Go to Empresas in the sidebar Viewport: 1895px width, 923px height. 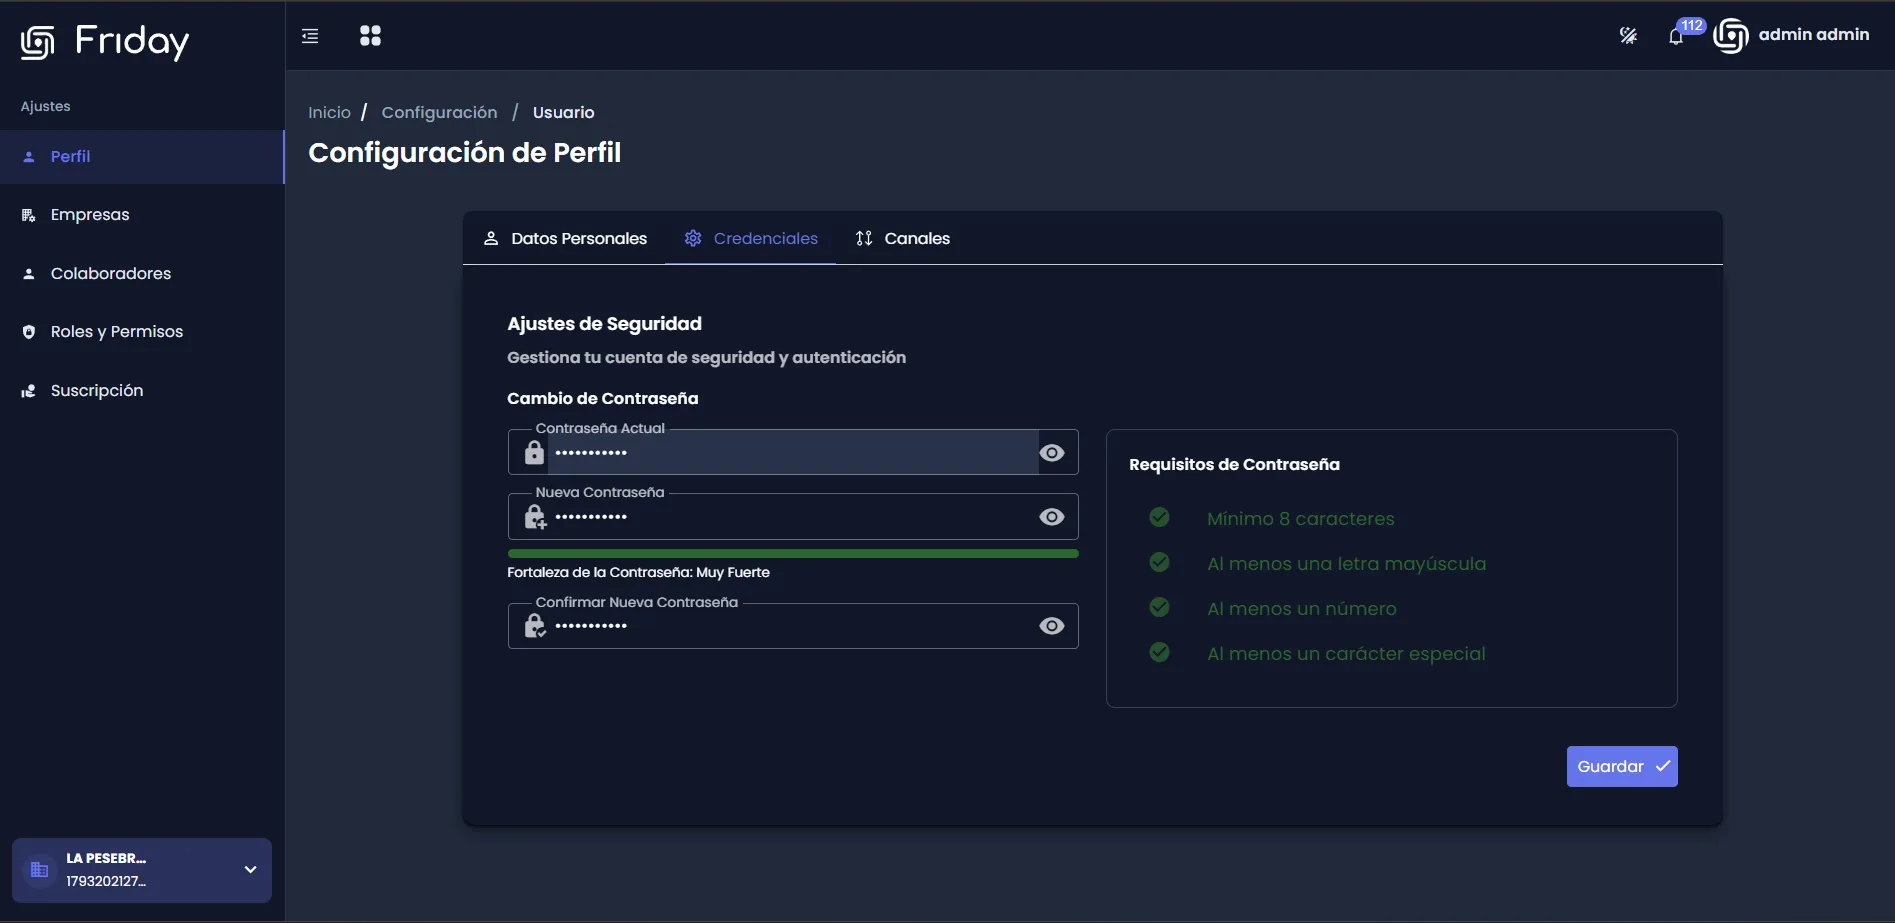tap(142, 215)
